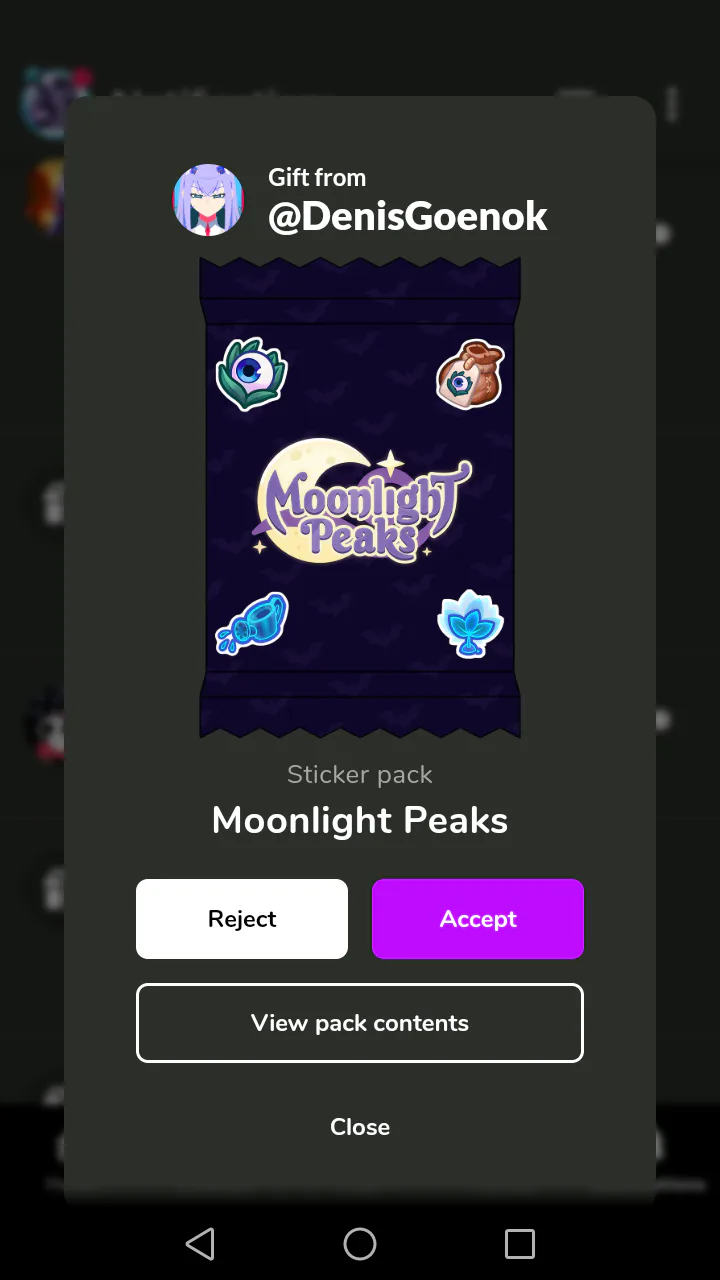
Task: Tap the Moonlight Peaks crescent moon logo
Action: point(361,501)
